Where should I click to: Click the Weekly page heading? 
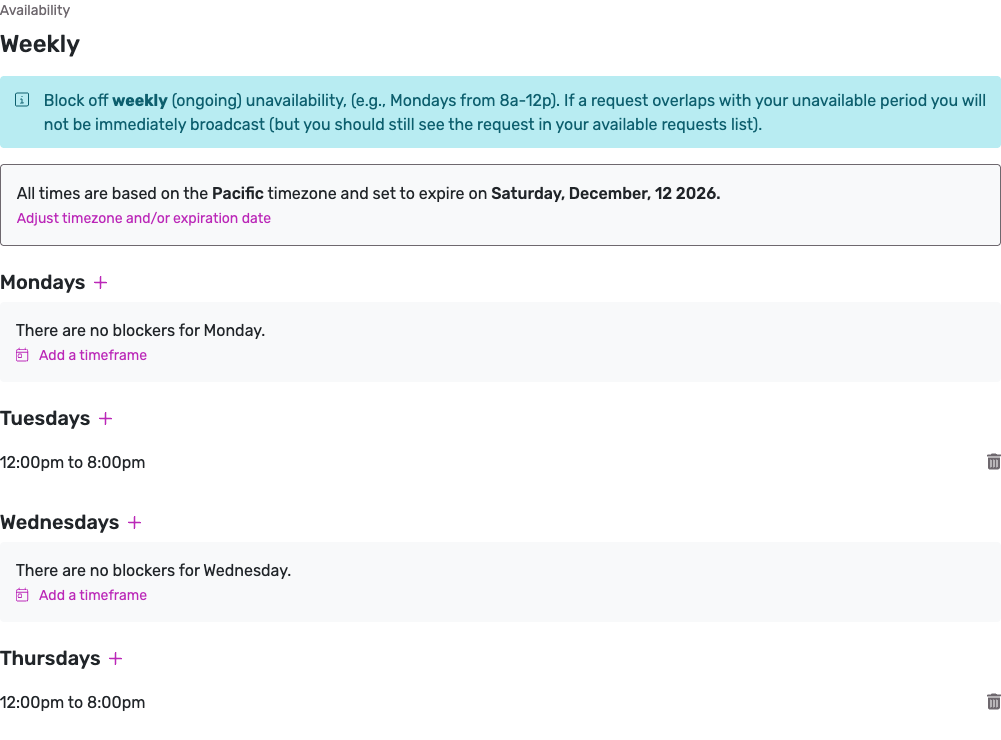(40, 44)
